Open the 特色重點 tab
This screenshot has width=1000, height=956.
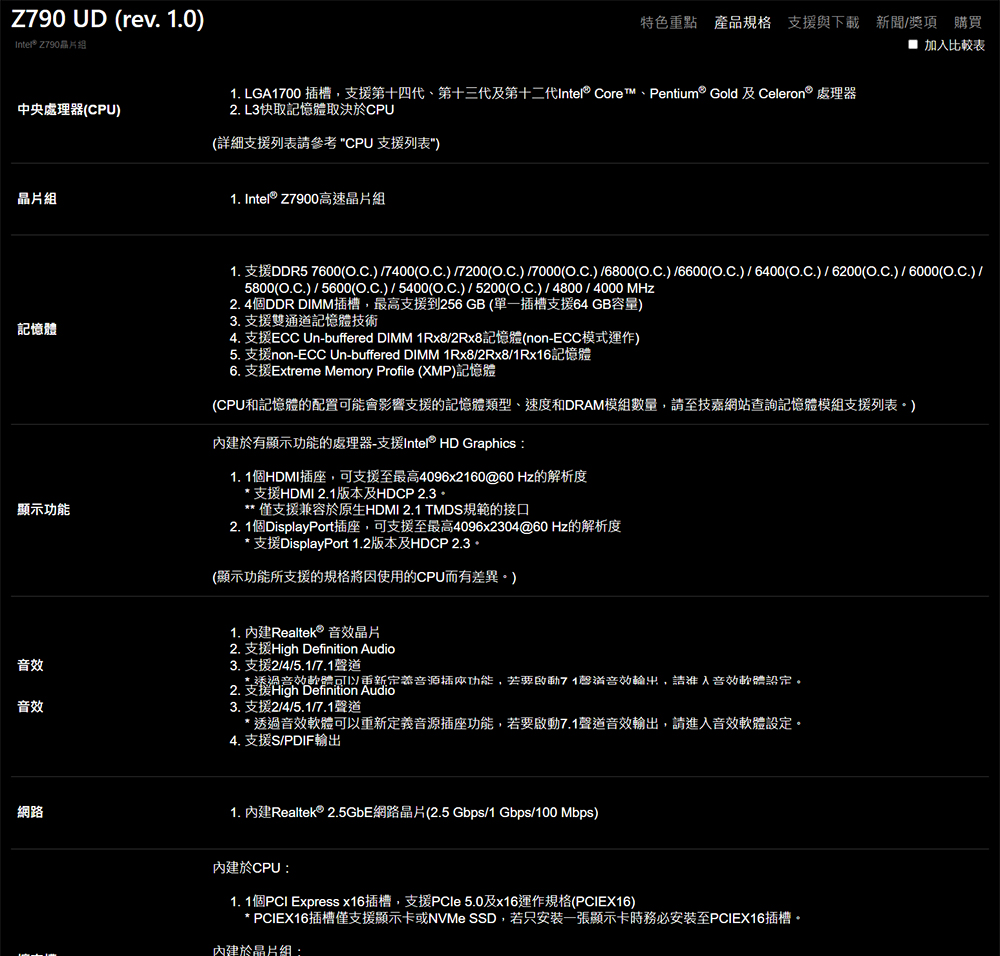[668, 23]
